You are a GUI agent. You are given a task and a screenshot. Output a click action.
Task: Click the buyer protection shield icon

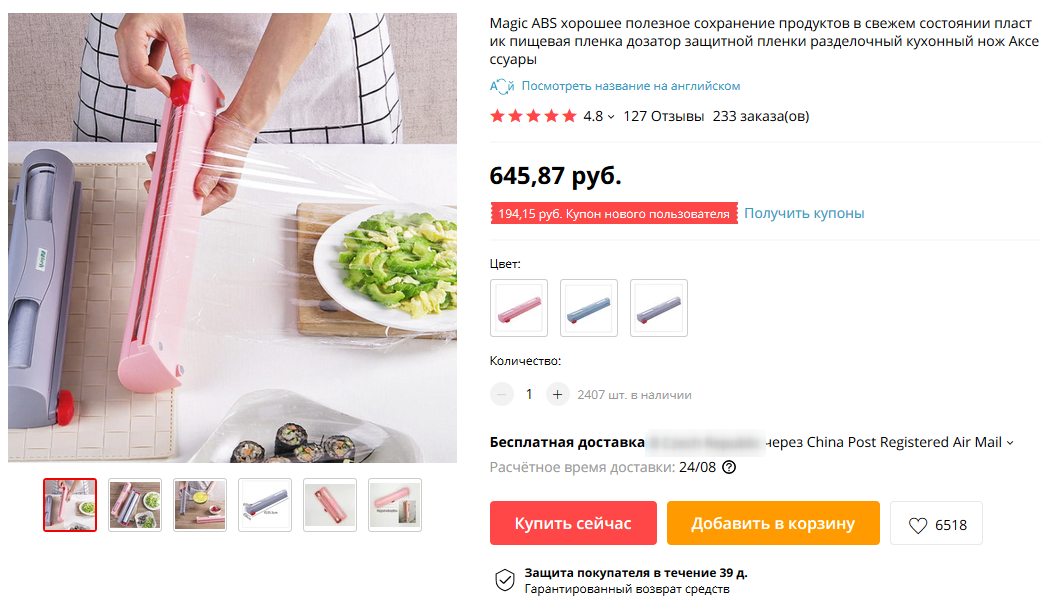(x=505, y=580)
